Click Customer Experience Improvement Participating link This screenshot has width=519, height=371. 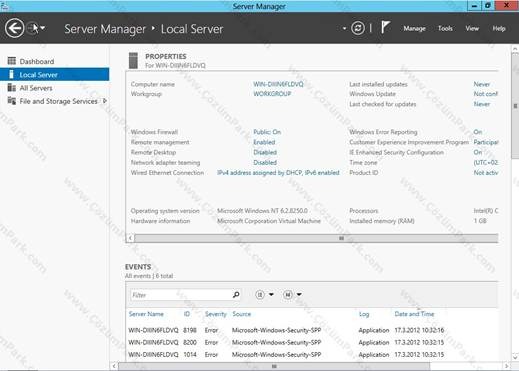[486, 142]
